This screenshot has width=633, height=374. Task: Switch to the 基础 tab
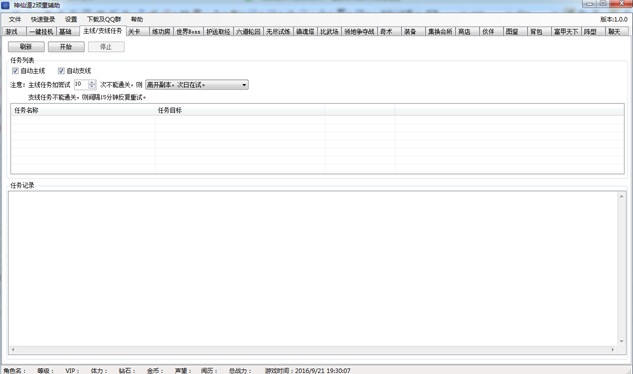(x=67, y=32)
